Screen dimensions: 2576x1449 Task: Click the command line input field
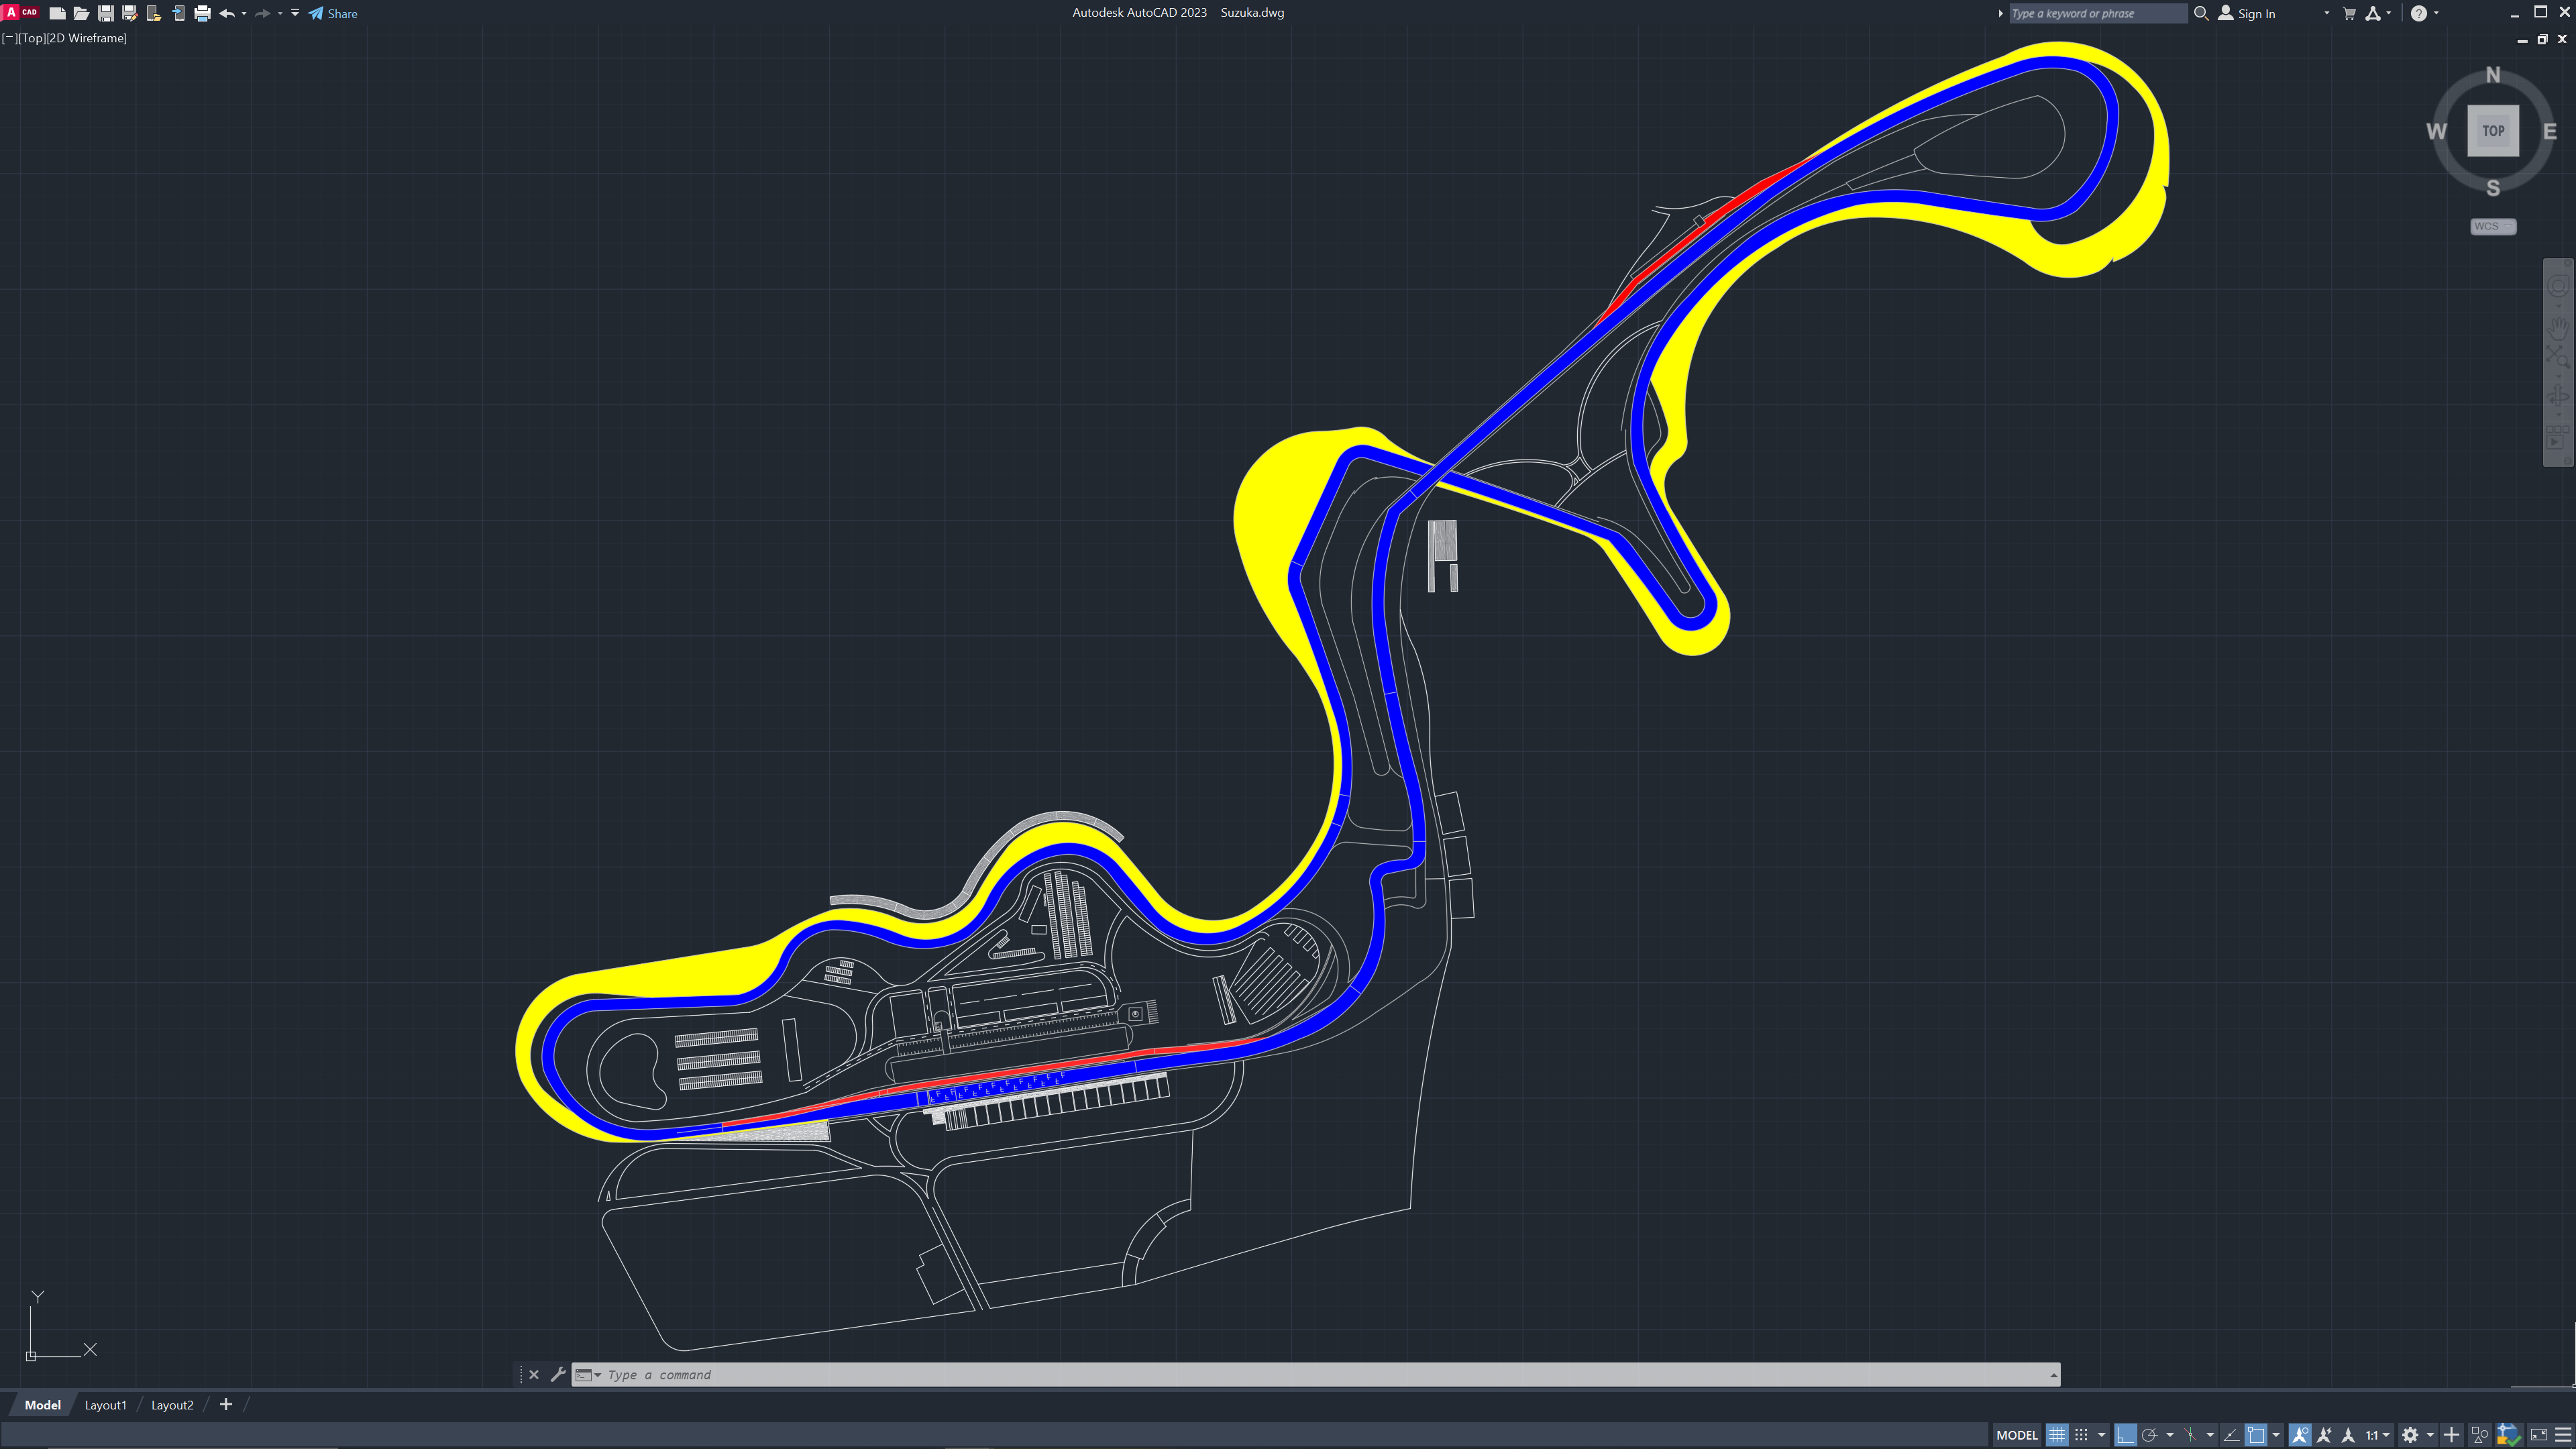point(1300,1375)
